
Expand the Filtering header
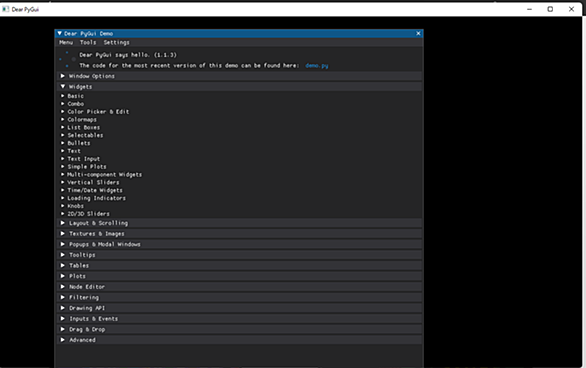(x=239, y=297)
